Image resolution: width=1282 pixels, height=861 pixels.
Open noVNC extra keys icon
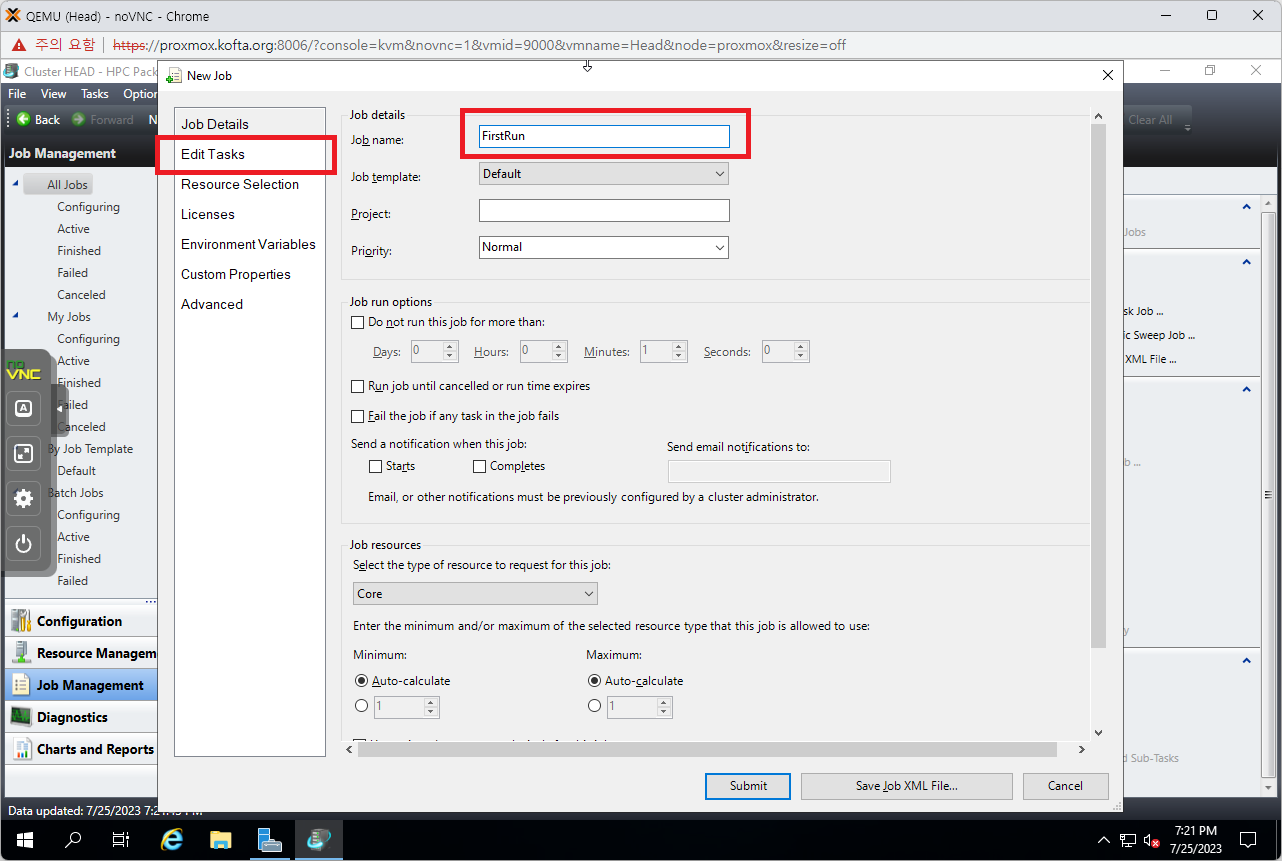(x=24, y=408)
